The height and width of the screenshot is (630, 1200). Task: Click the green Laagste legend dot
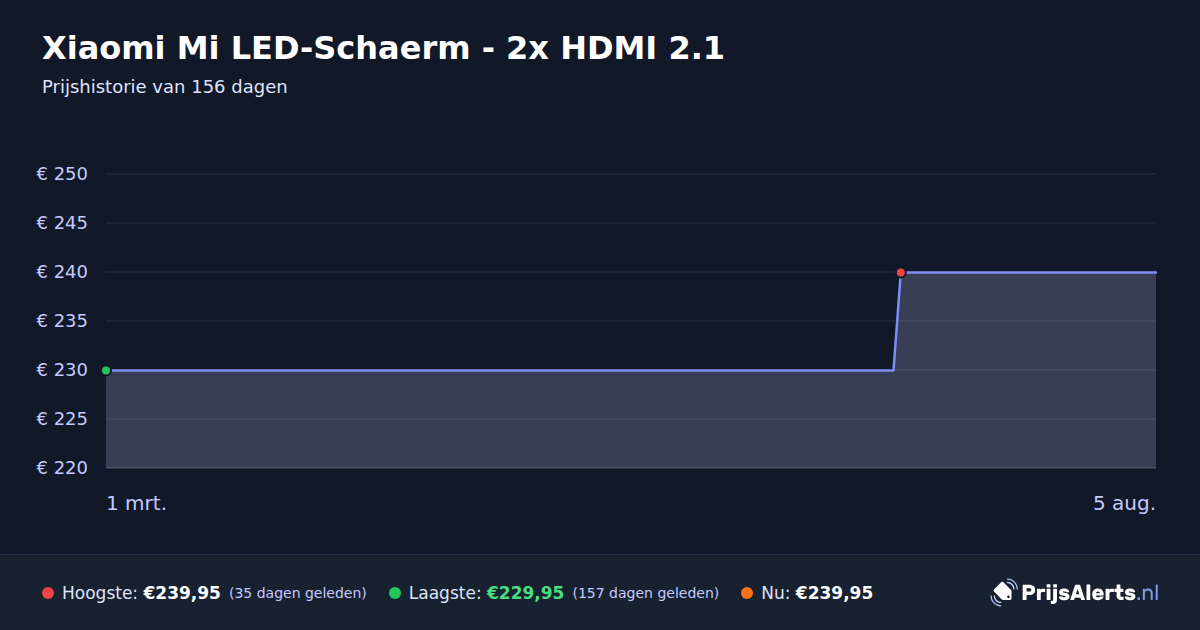click(x=395, y=593)
